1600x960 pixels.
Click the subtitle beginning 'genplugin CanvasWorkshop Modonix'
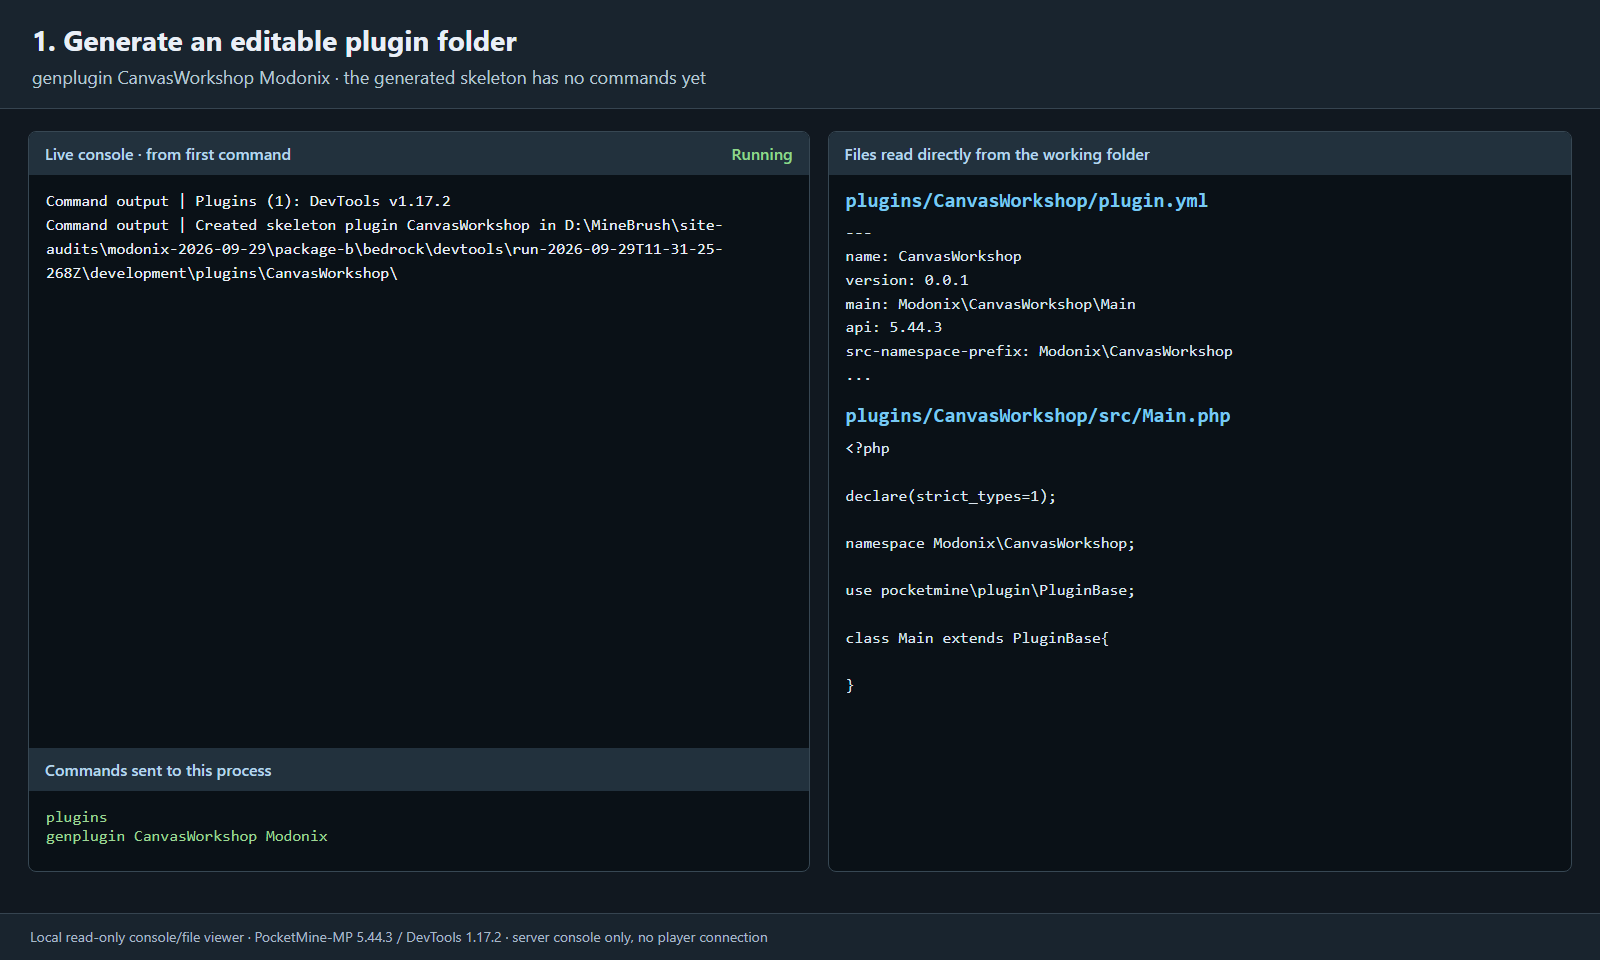[369, 78]
